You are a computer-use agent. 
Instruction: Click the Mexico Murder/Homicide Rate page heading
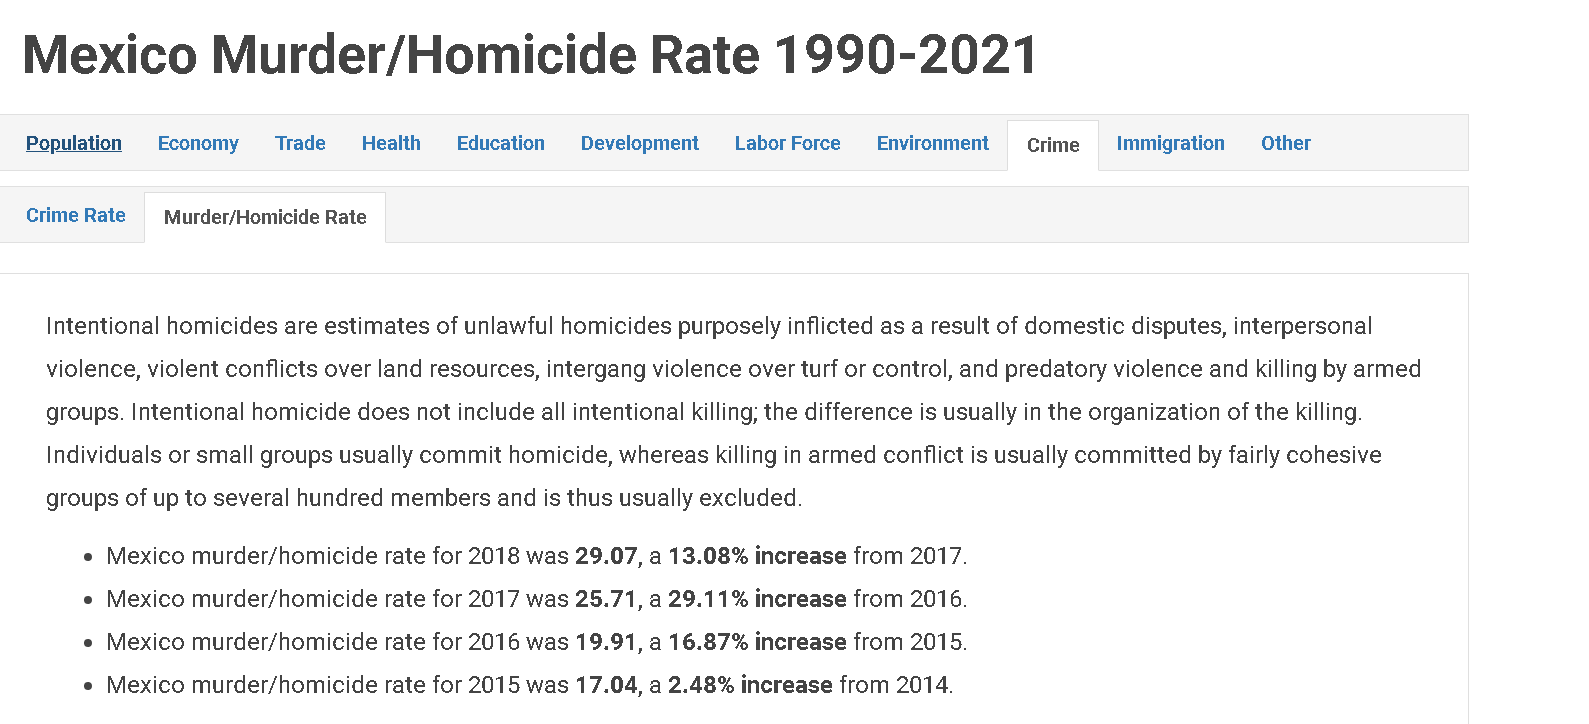(530, 54)
